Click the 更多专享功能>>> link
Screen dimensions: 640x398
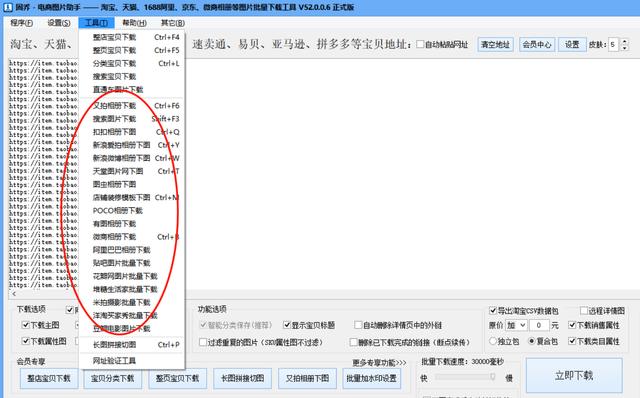coord(379,362)
